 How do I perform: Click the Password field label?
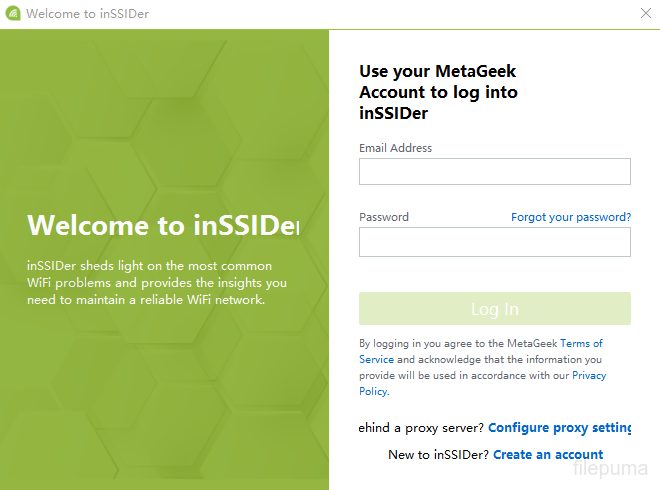pos(384,217)
